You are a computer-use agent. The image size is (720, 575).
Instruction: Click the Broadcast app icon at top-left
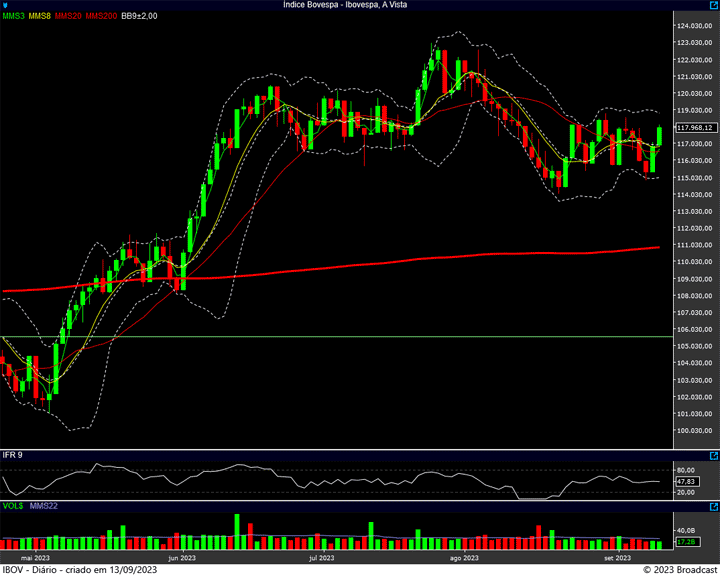coord(6,5)
